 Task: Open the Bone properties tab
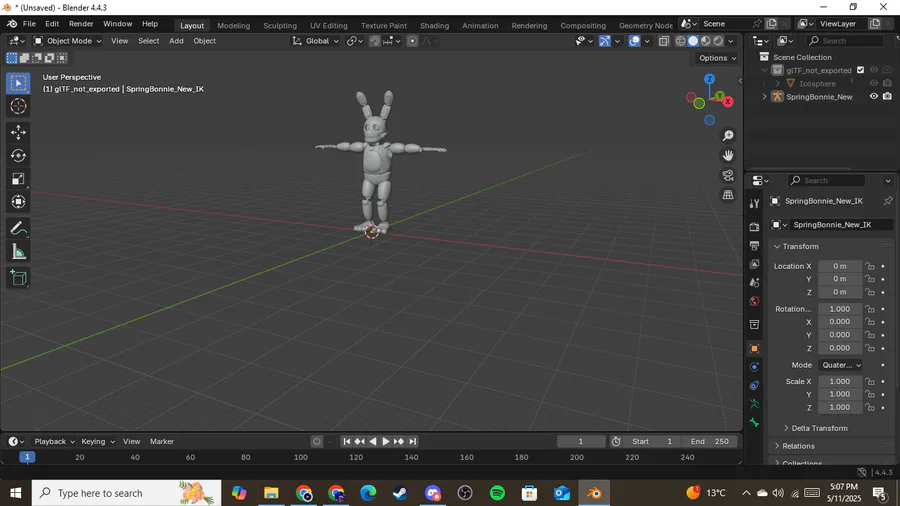coord(754,423)
